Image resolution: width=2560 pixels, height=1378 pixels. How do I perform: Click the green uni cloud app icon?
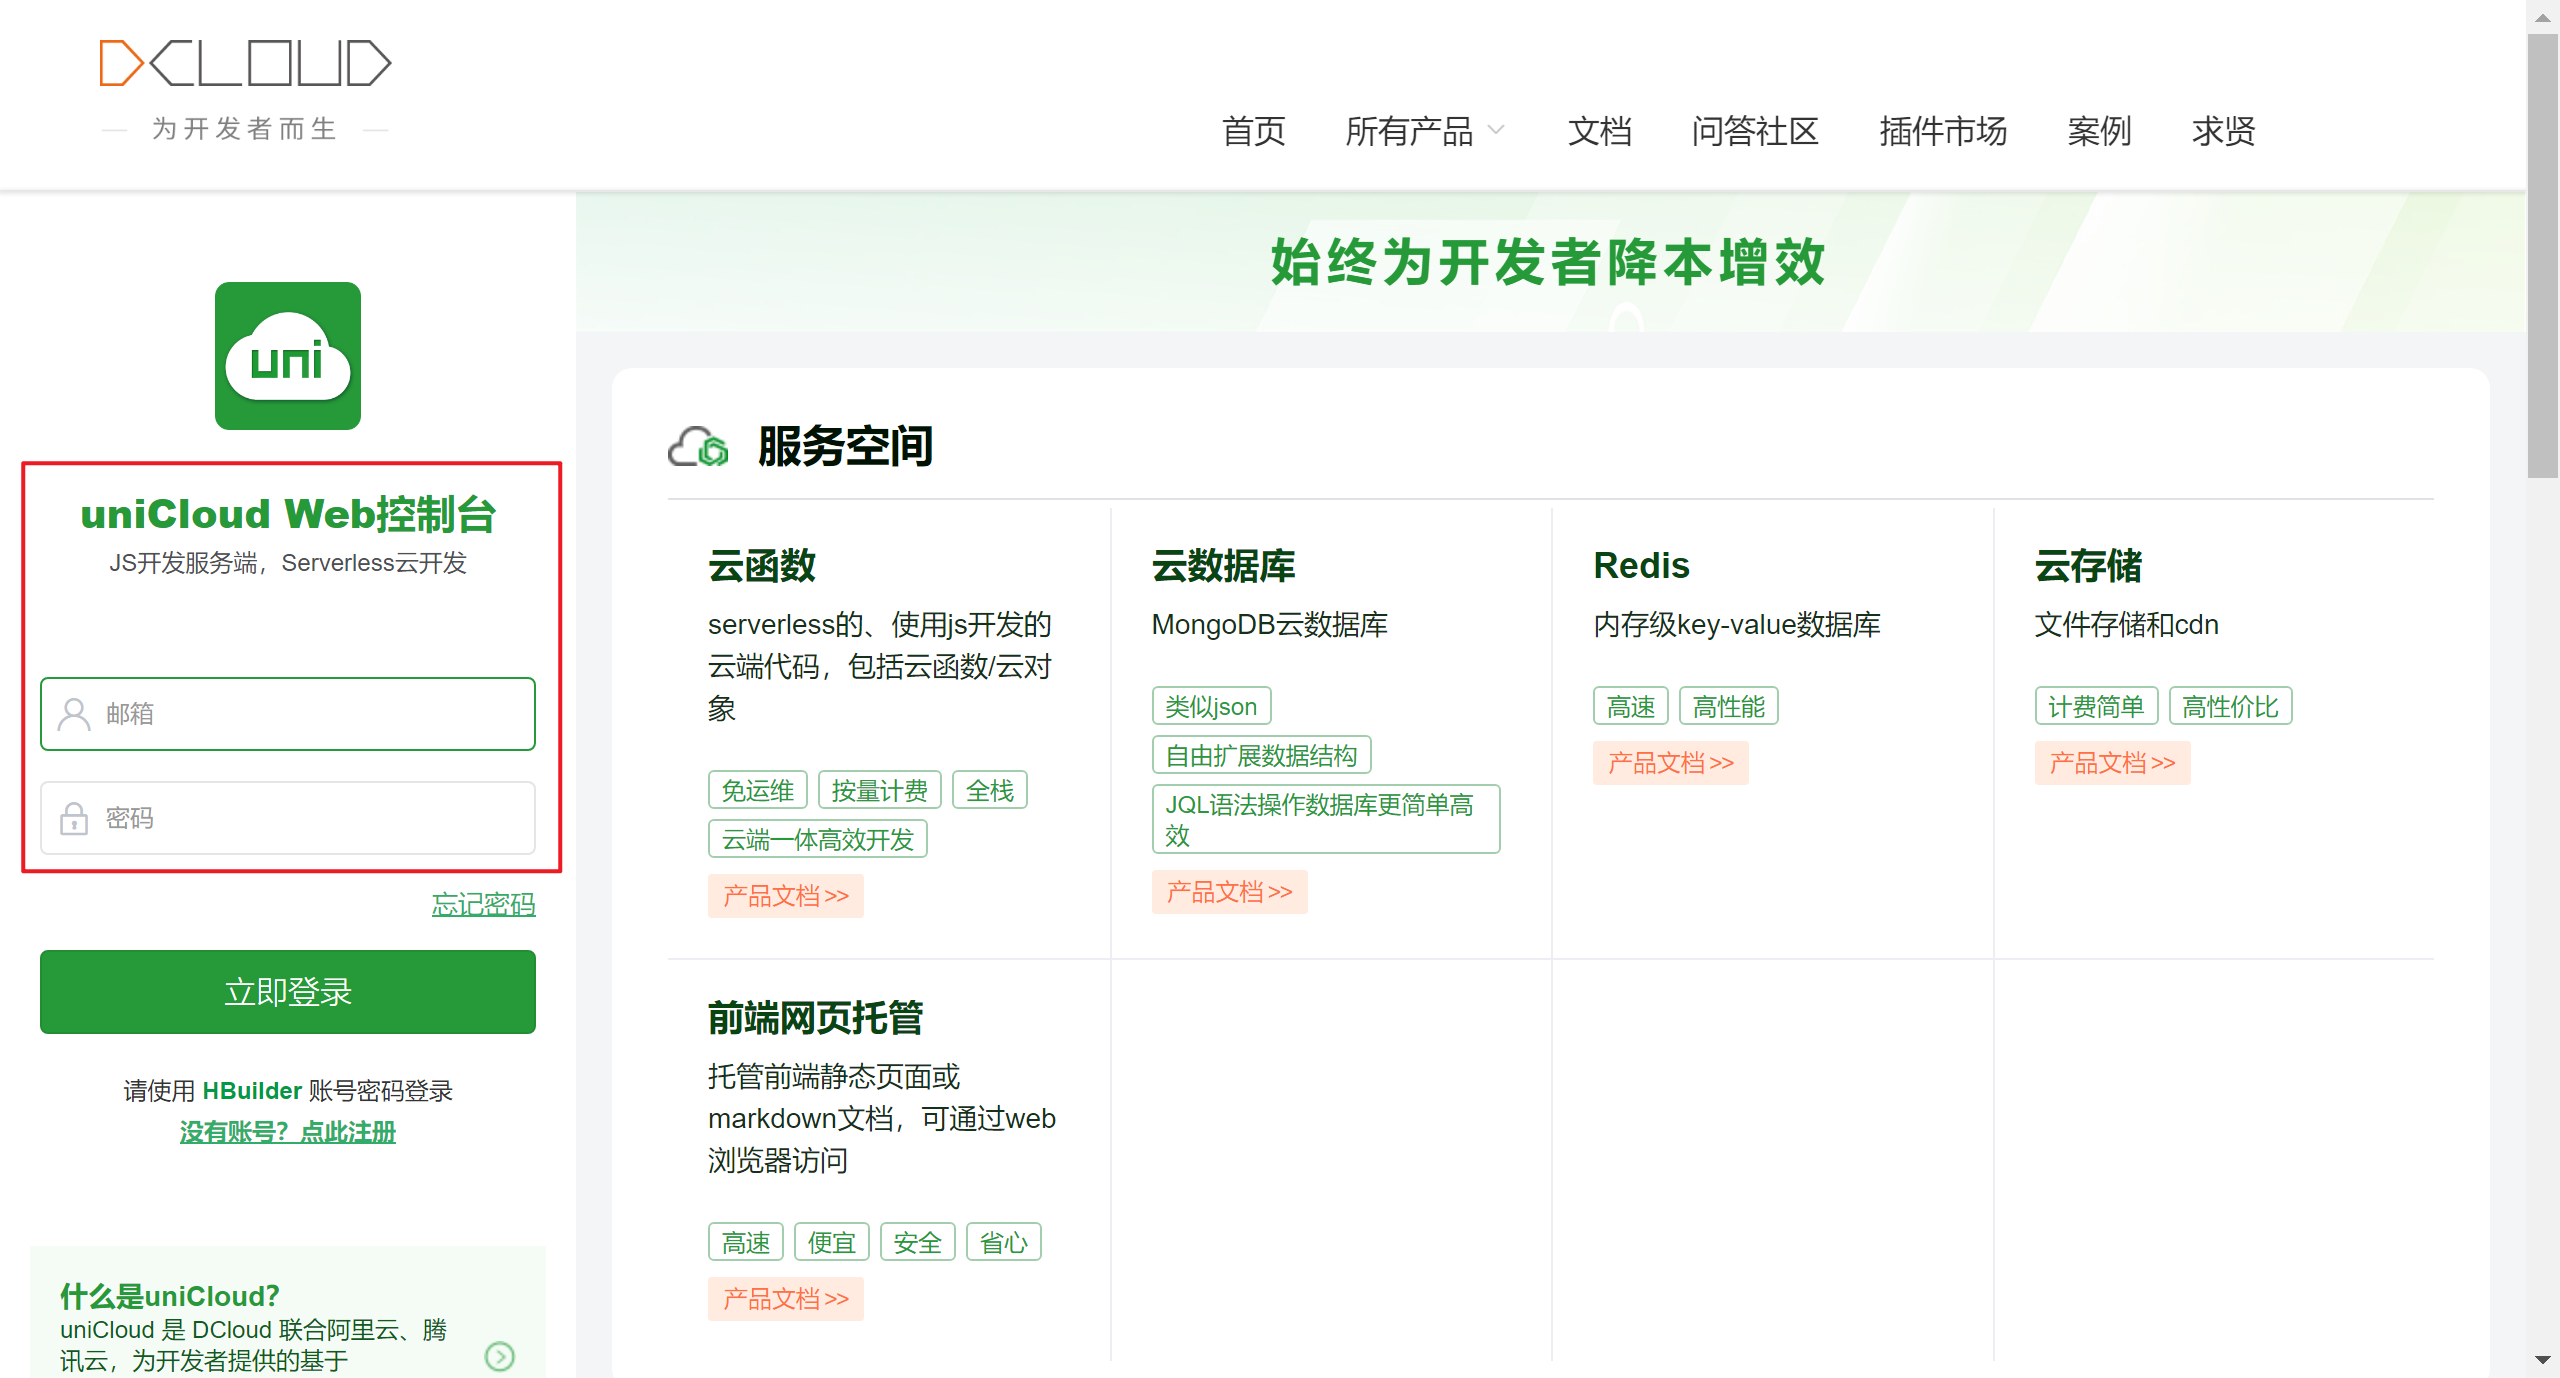[x=288, y=356]
